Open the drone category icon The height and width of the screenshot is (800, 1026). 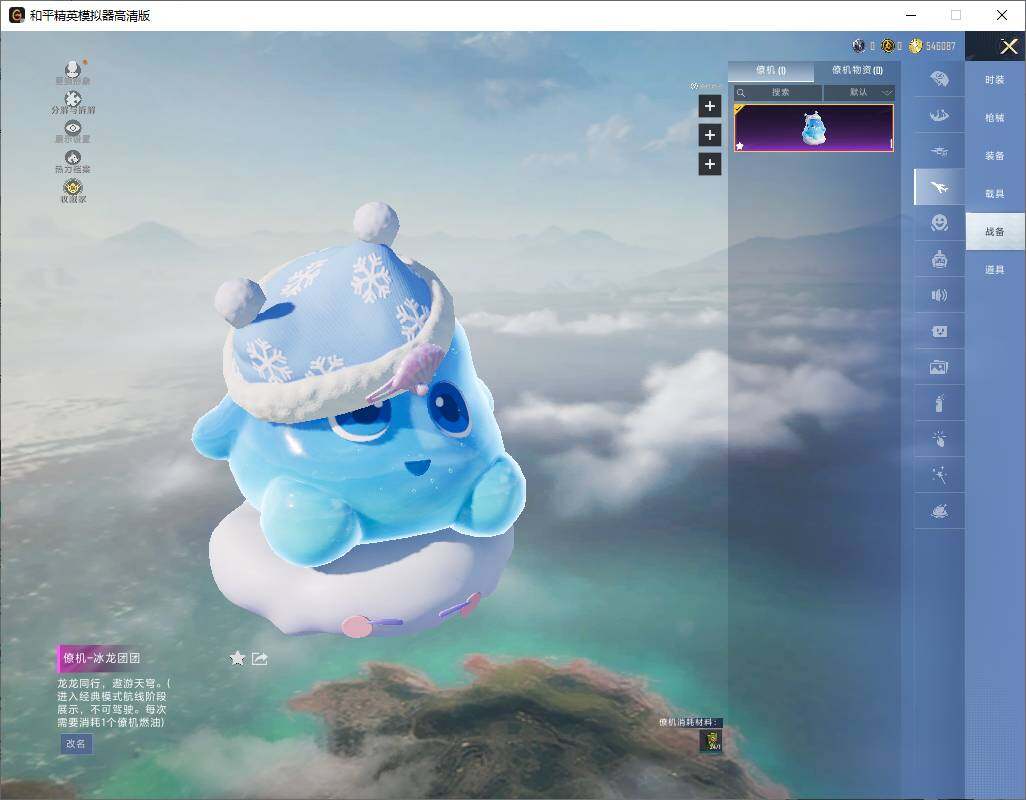click(x=940, y=152)
